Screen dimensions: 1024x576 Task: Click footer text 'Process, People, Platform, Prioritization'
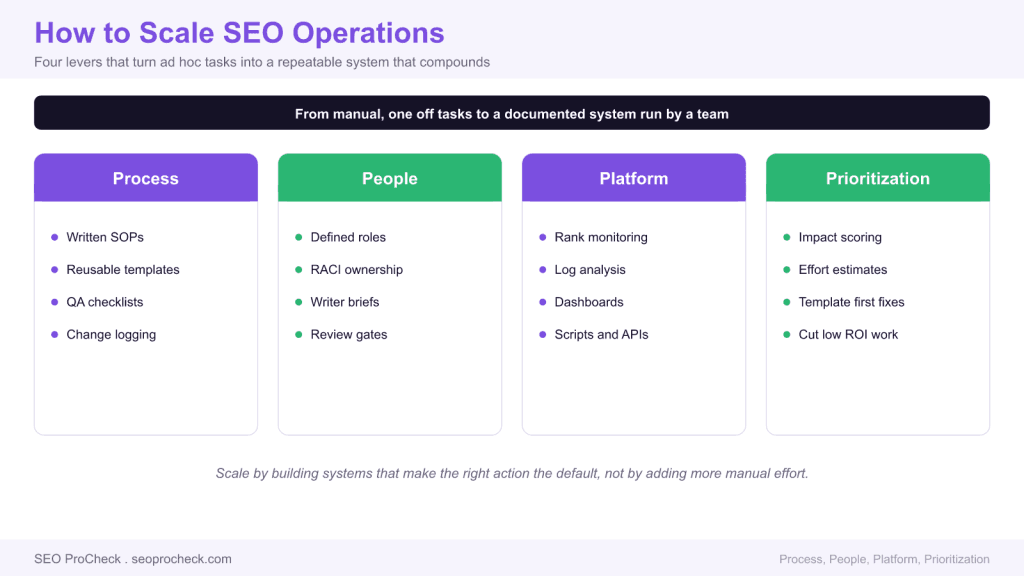point(884,559)
